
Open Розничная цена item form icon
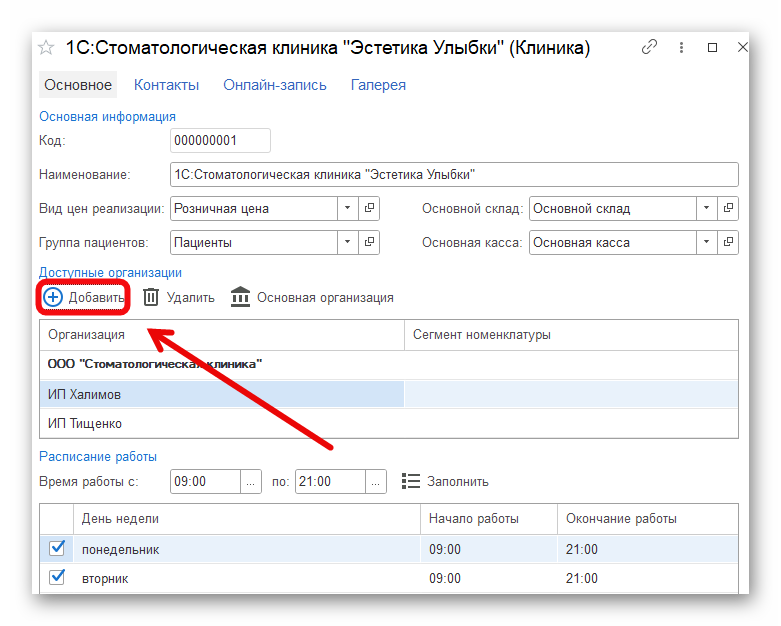tap(369, 208)
